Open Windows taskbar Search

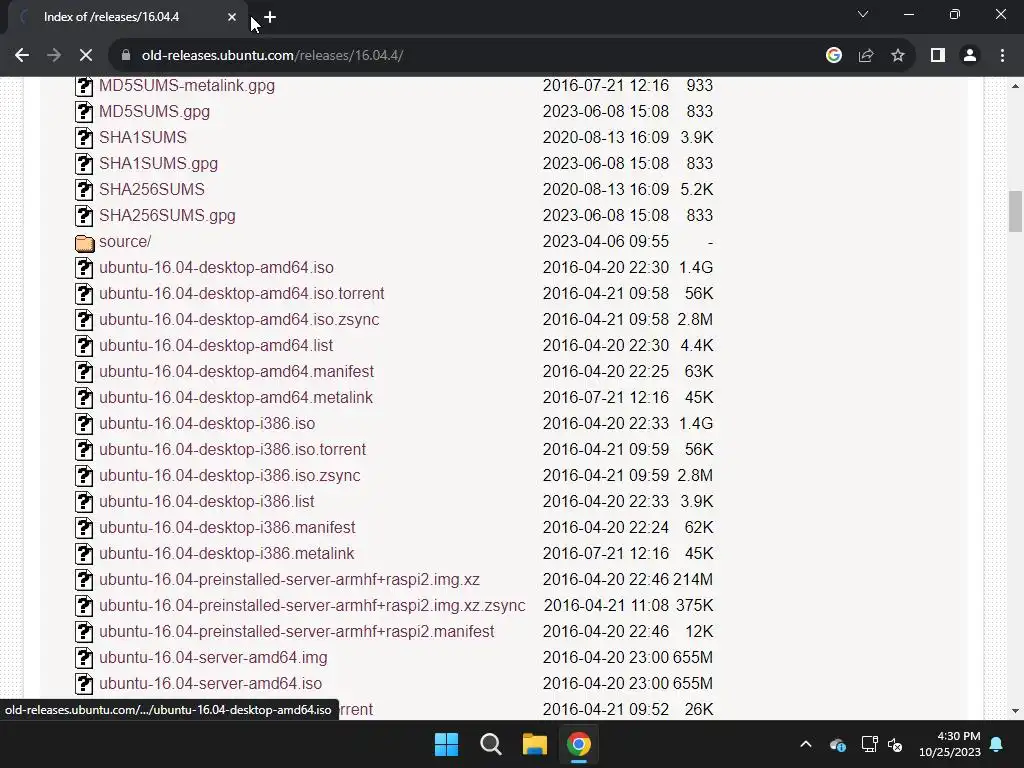(x=490, y=744)
